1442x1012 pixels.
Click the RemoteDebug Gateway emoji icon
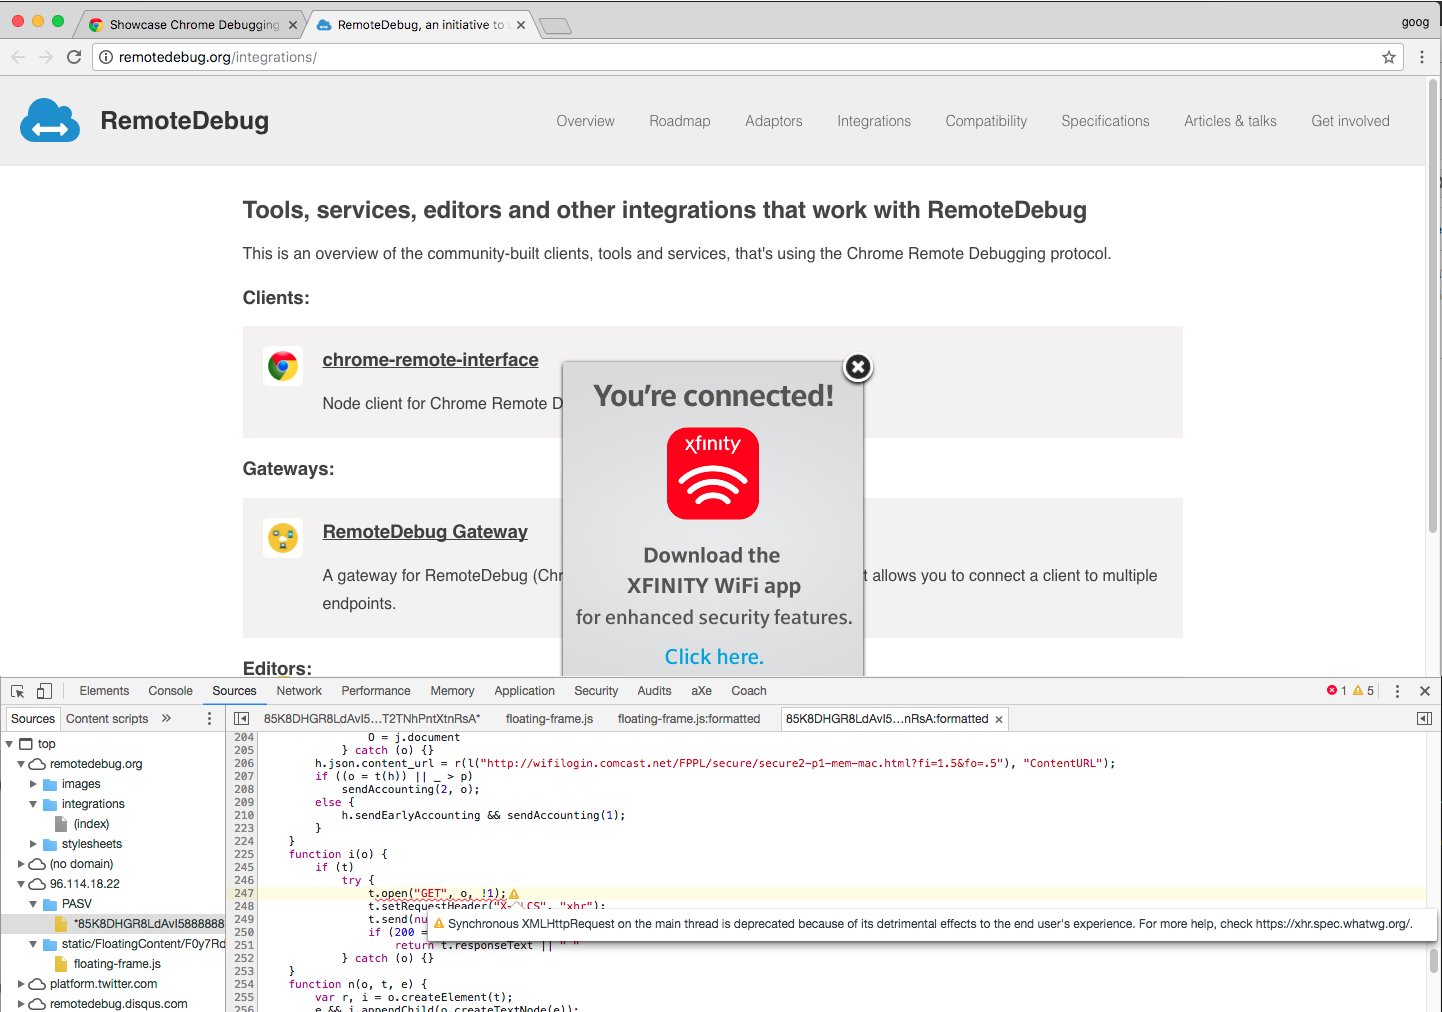283,538
